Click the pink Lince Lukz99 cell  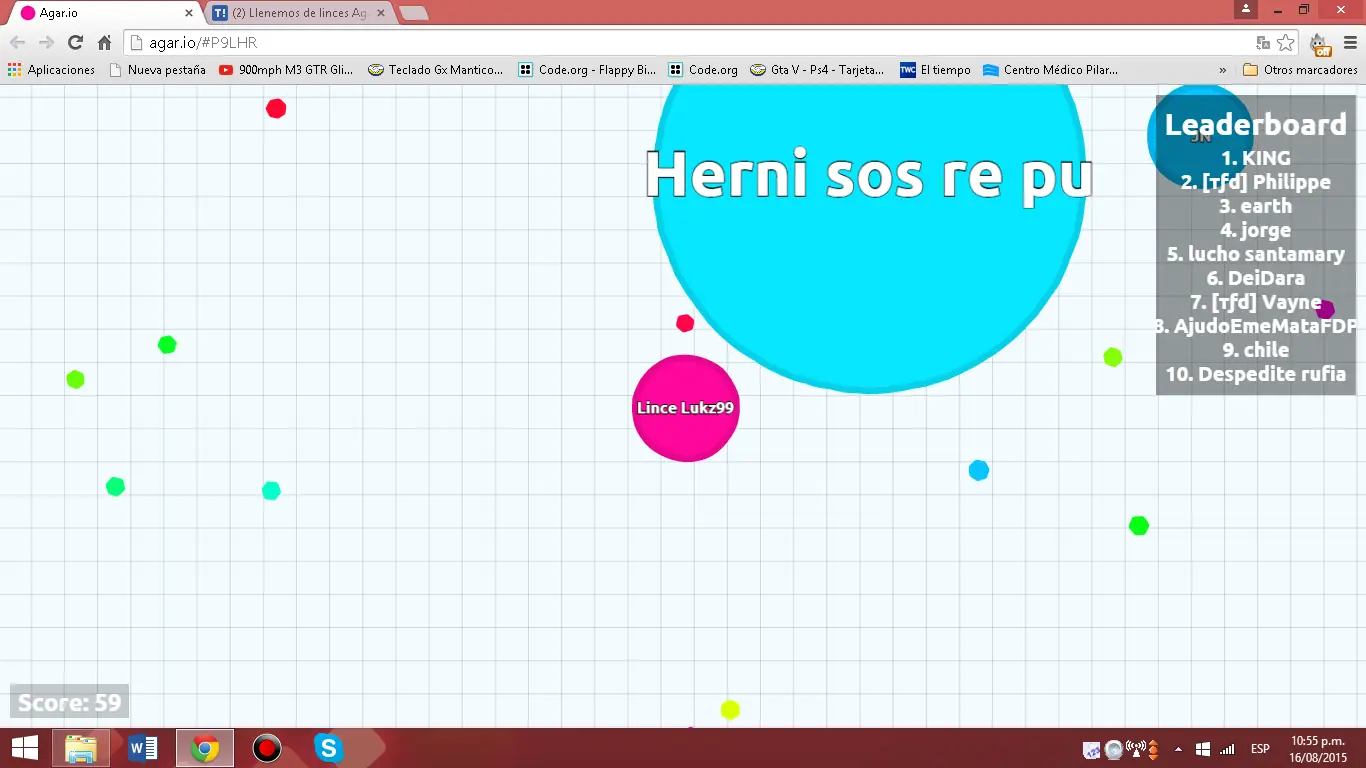pos(686,408)
